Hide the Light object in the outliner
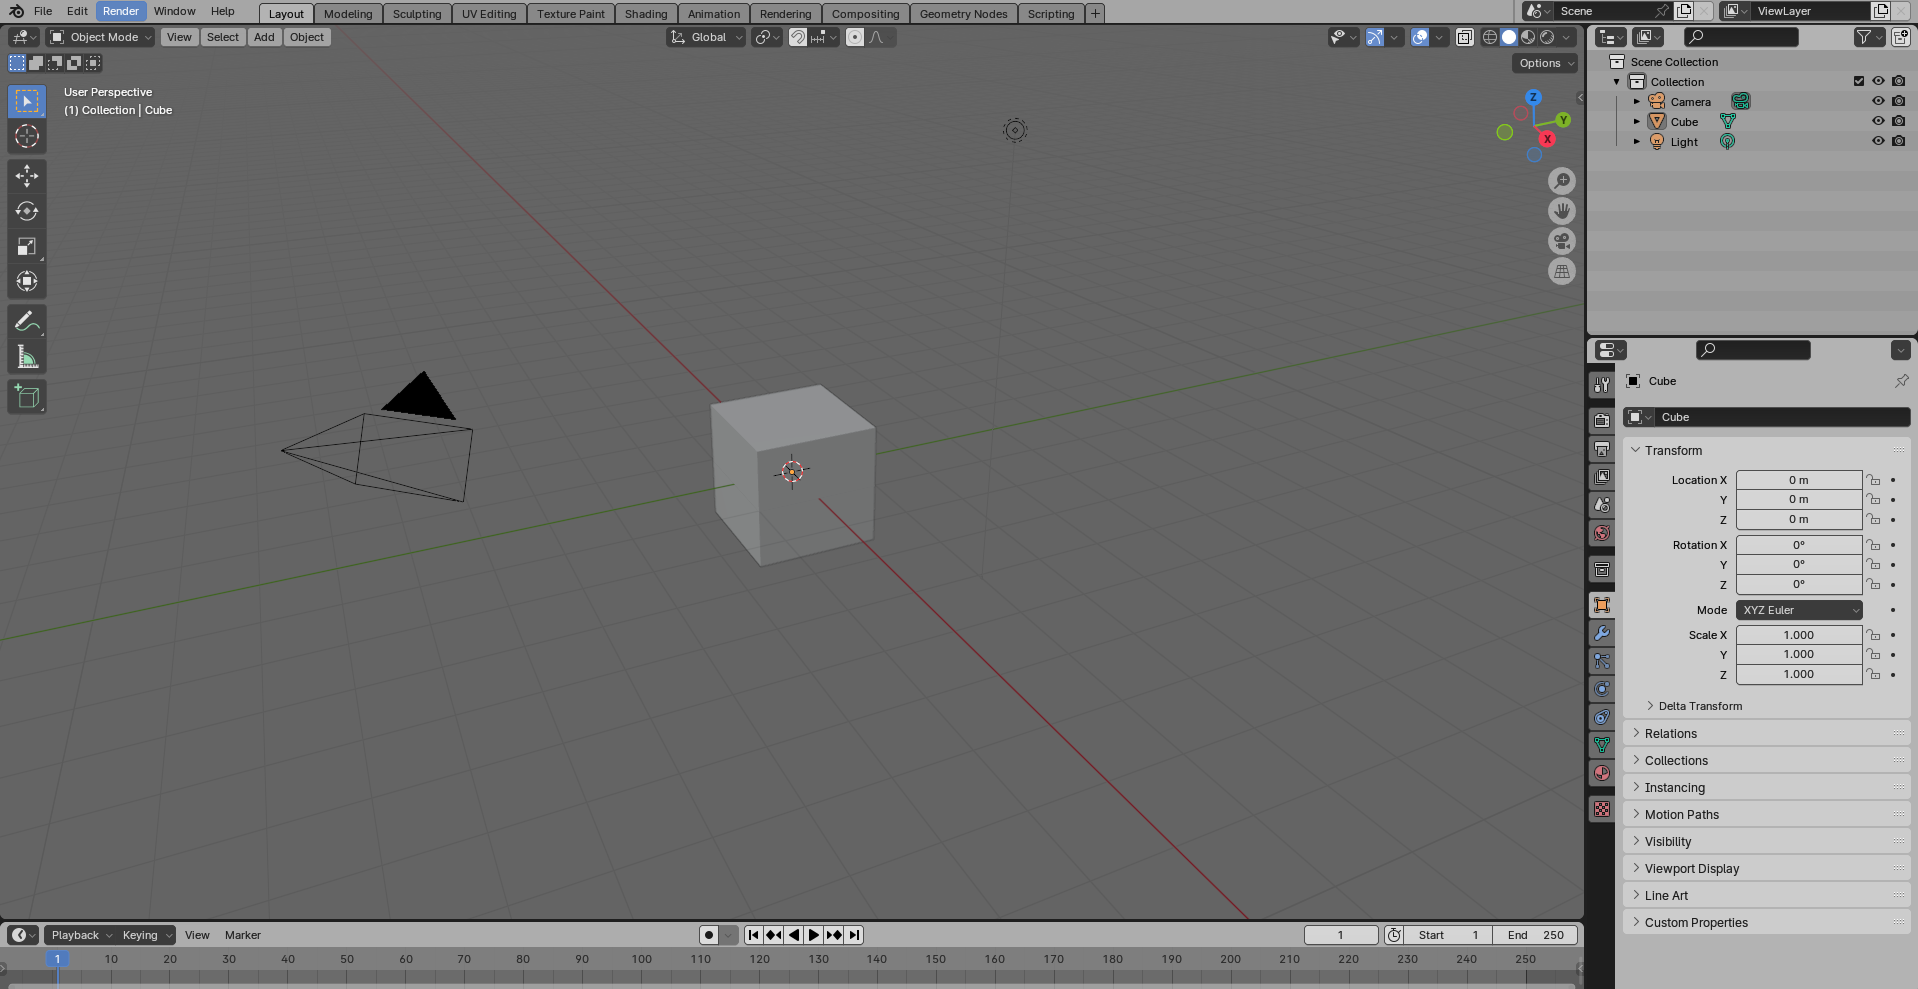1918x989 pixels. [x=1879, y=141]
